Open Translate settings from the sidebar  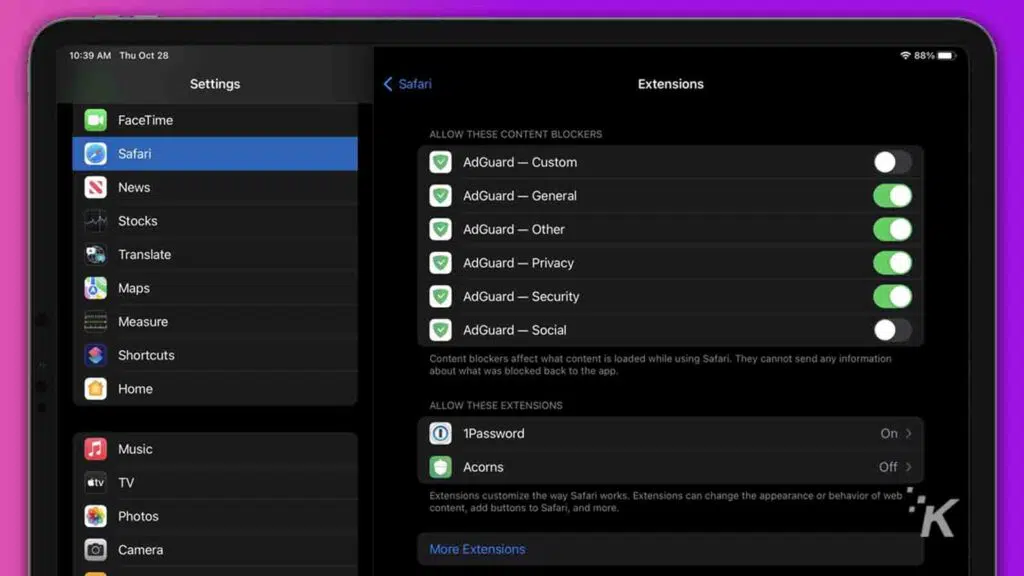(95, 254)
